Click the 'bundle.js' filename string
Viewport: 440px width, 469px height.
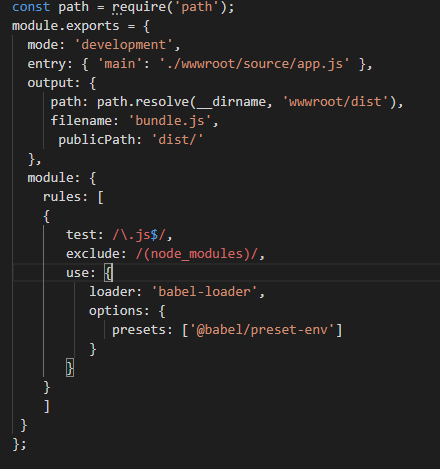170,121
